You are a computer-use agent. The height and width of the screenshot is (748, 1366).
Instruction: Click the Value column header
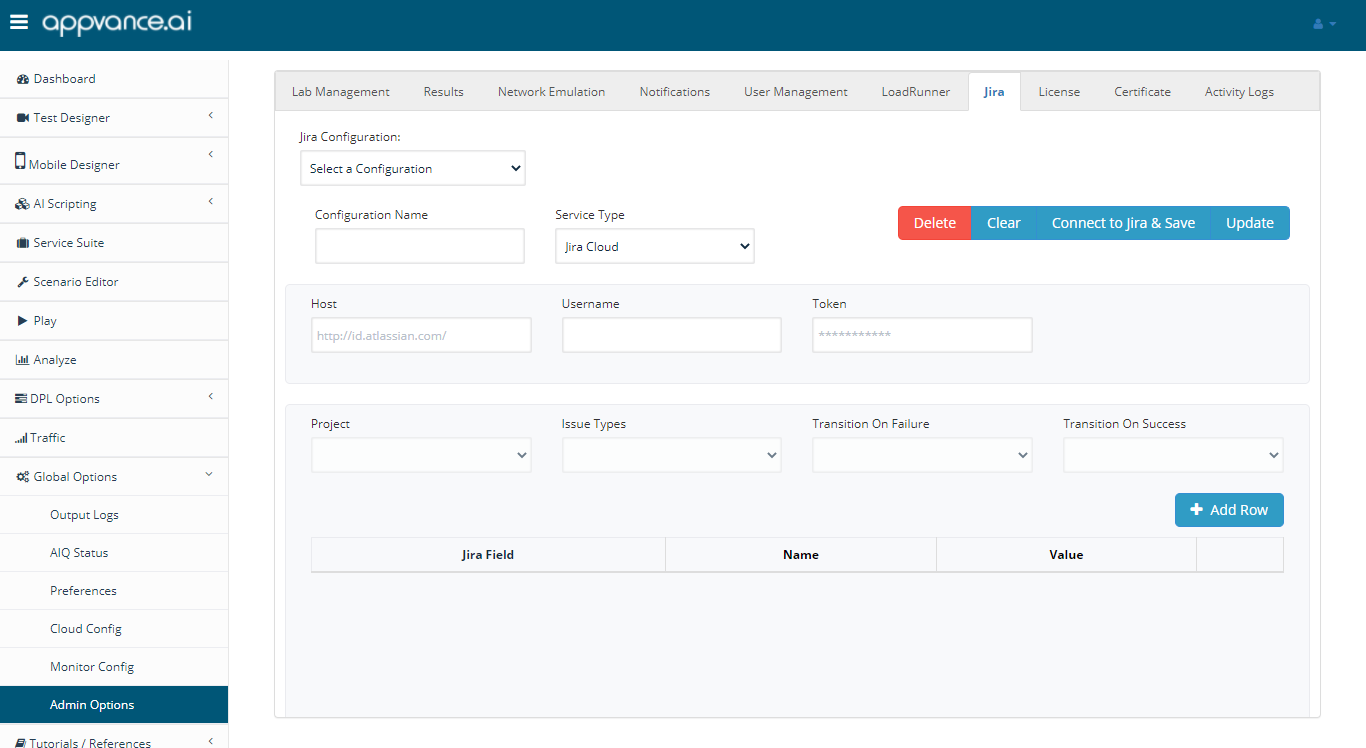1066,554
